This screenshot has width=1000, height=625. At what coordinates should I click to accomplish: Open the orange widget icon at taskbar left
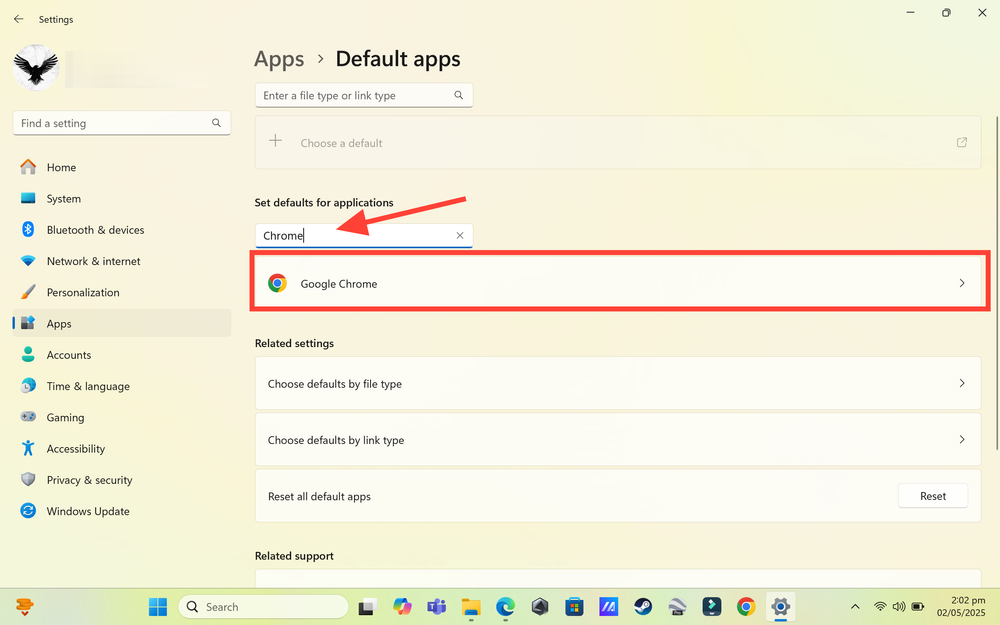(24, 607)
